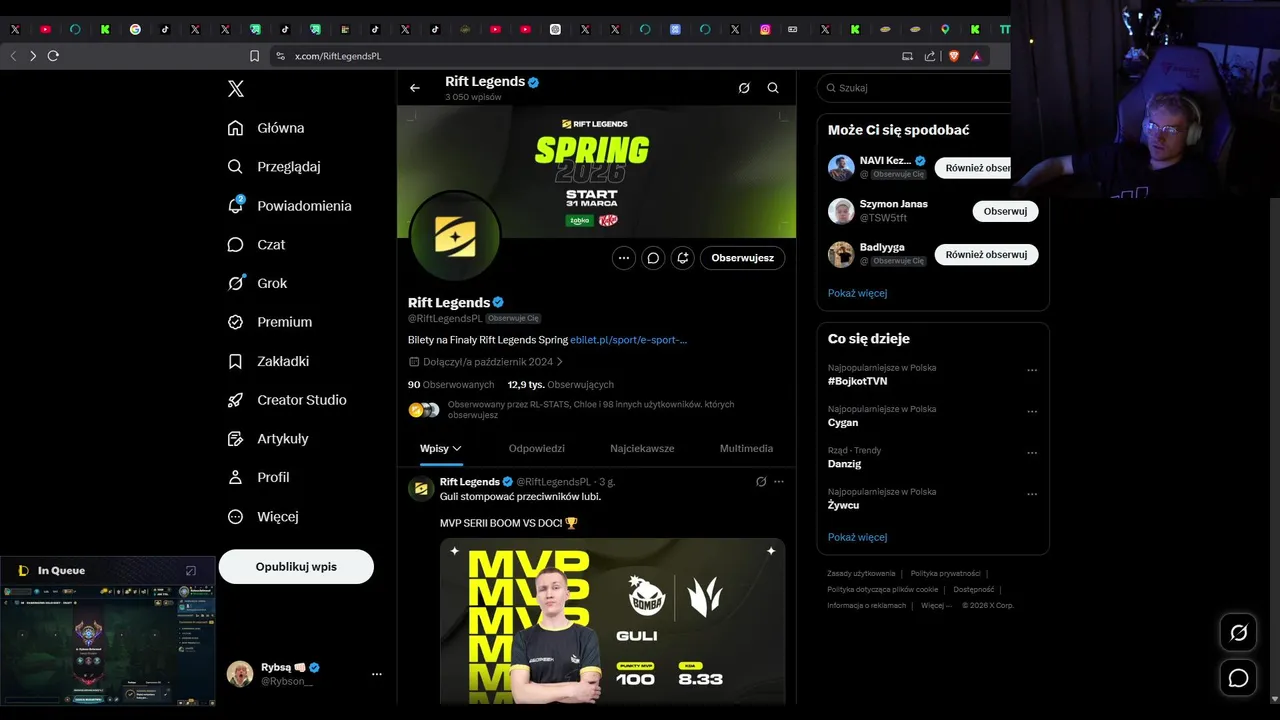Open more options for Żywcu trend
This screenshot has height=720, width=1280.
[1032, 494]
